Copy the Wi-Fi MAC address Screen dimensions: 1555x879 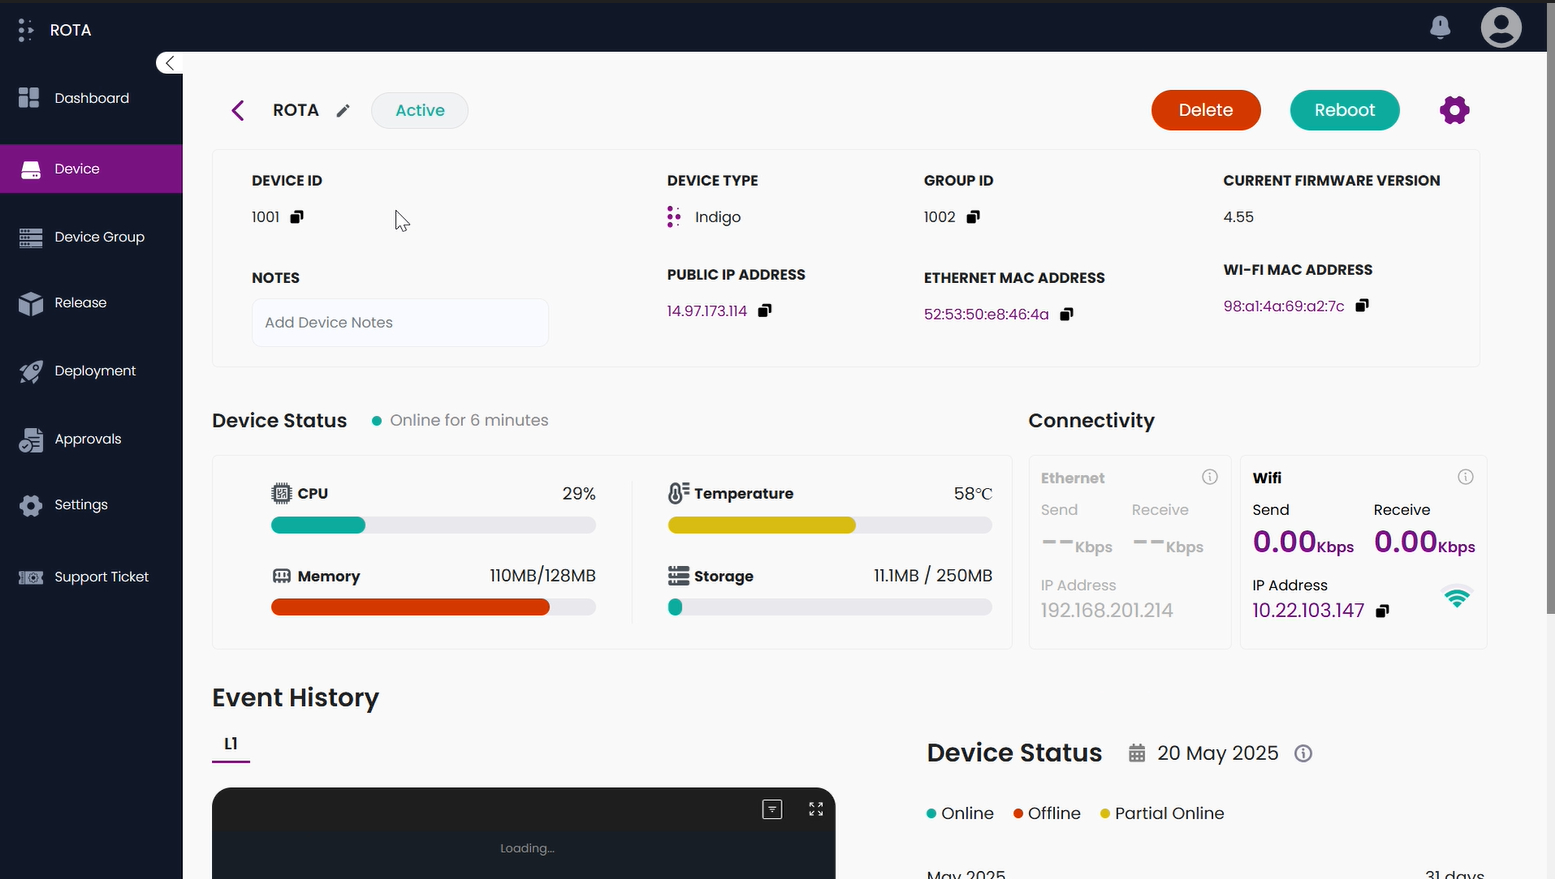(1362, 305)
